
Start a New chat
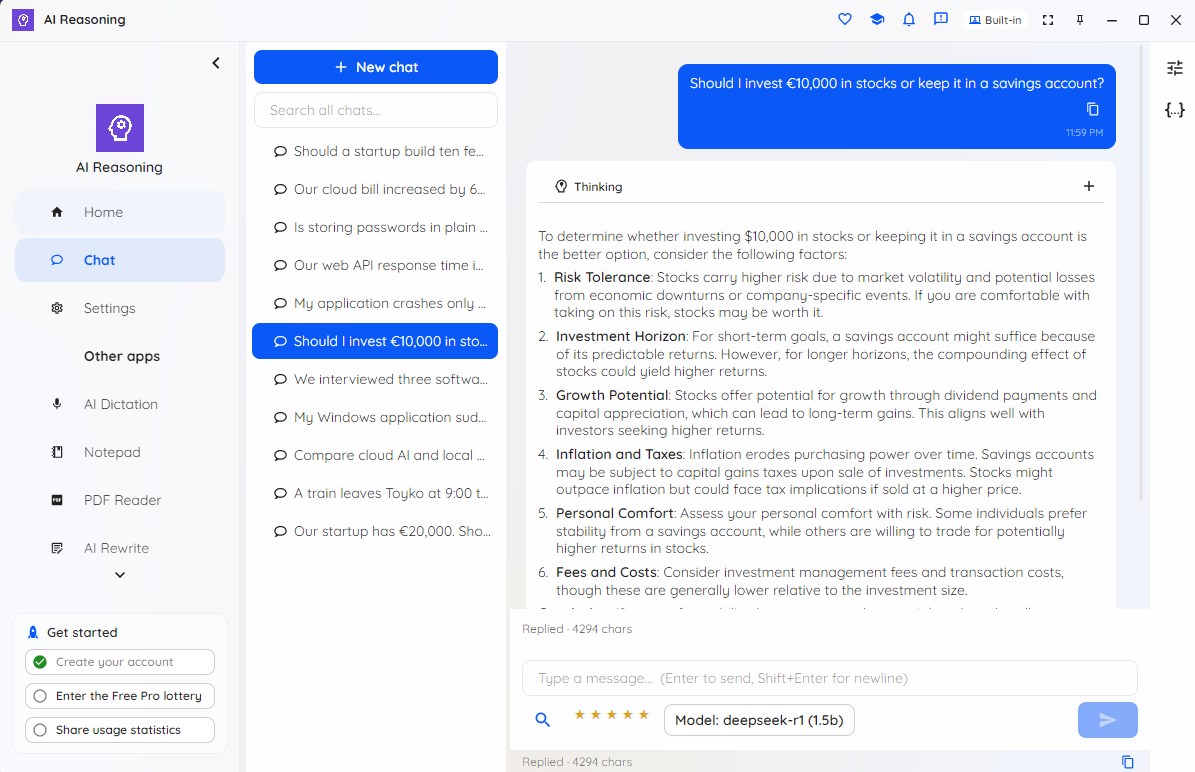[x=376, y=67]
